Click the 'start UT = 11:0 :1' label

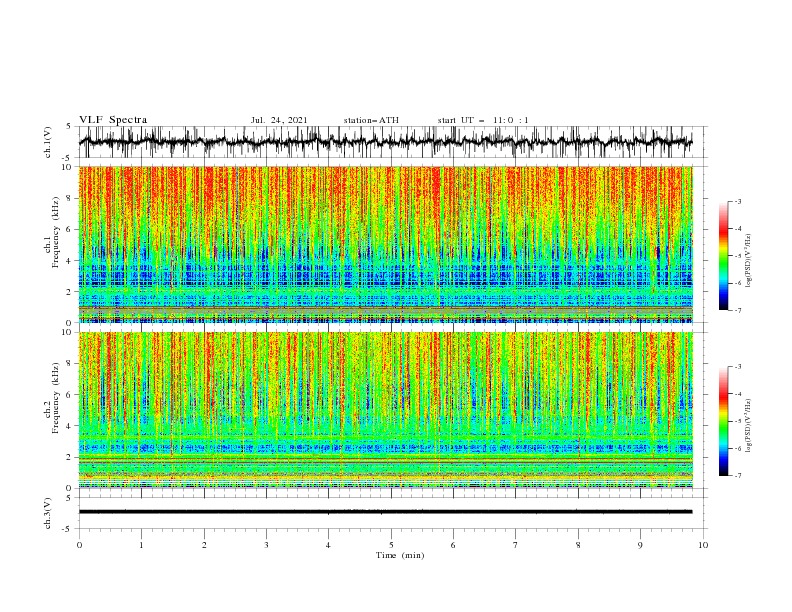(483, 120)
